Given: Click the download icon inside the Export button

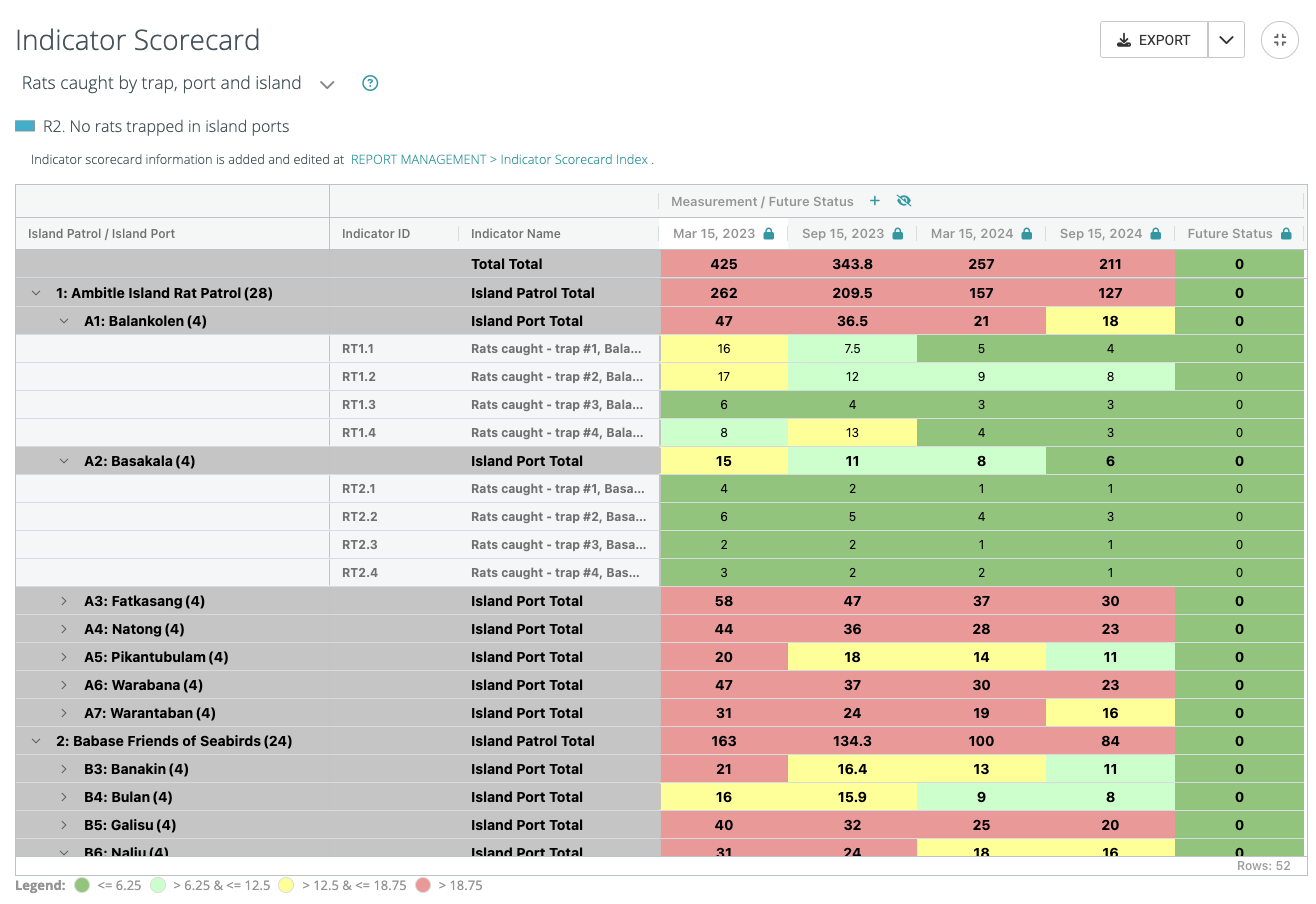Looking at the screenshot, I should pos(1124,40).
